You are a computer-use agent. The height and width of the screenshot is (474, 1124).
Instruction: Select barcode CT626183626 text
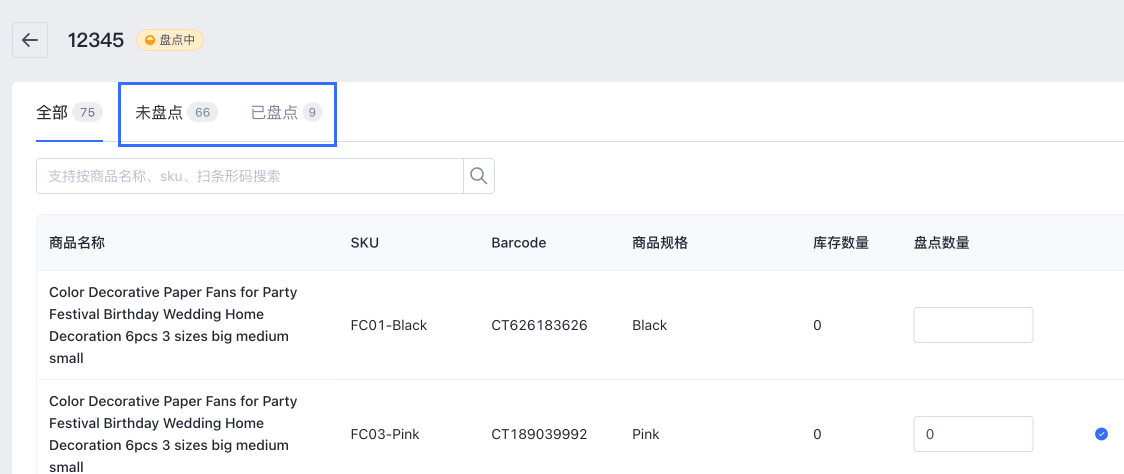click(x=539, y=326)
